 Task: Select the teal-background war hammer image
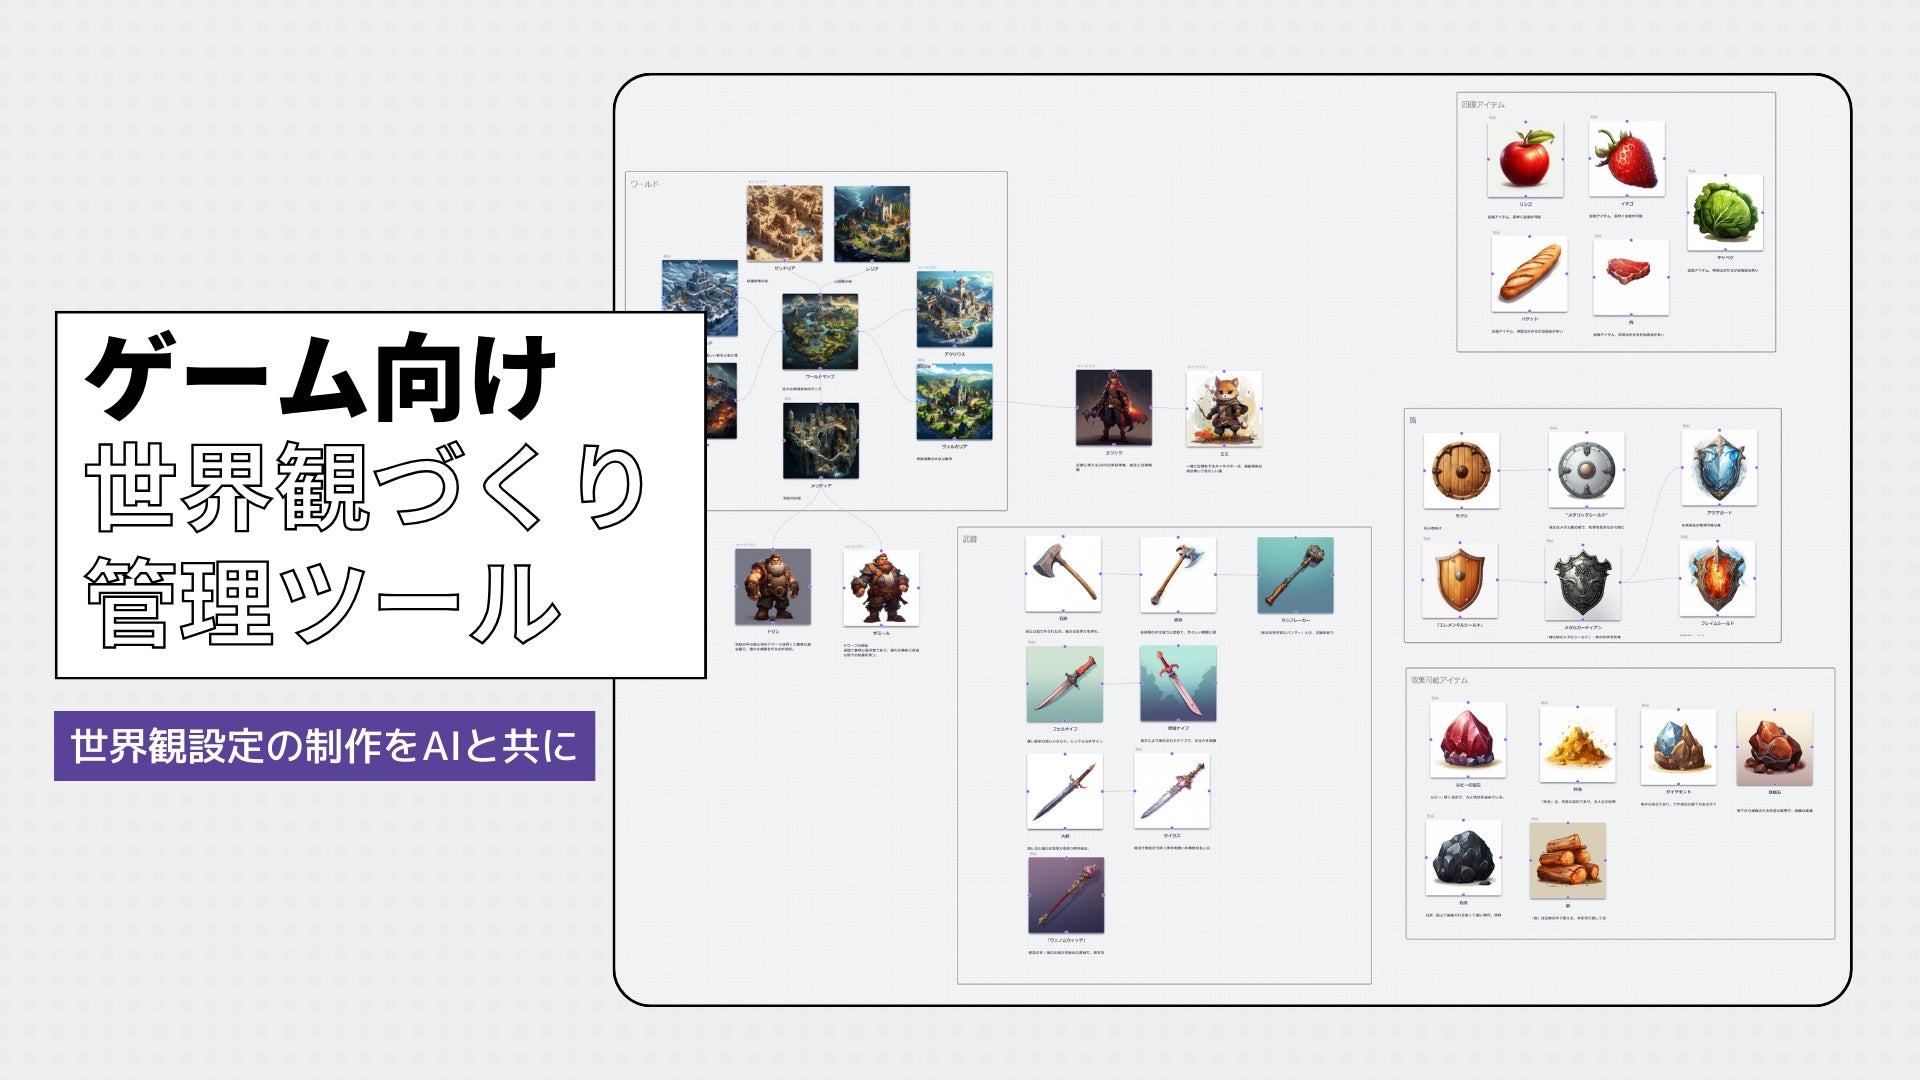coord(1294,575)
